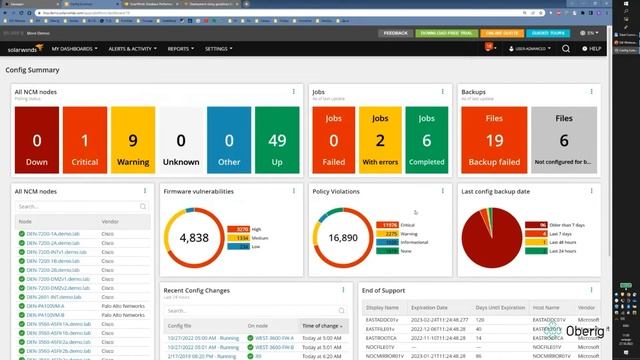Click Node column header
Image resolution: width=640 pixels, height=360 pixels.
tap(25, 222)
